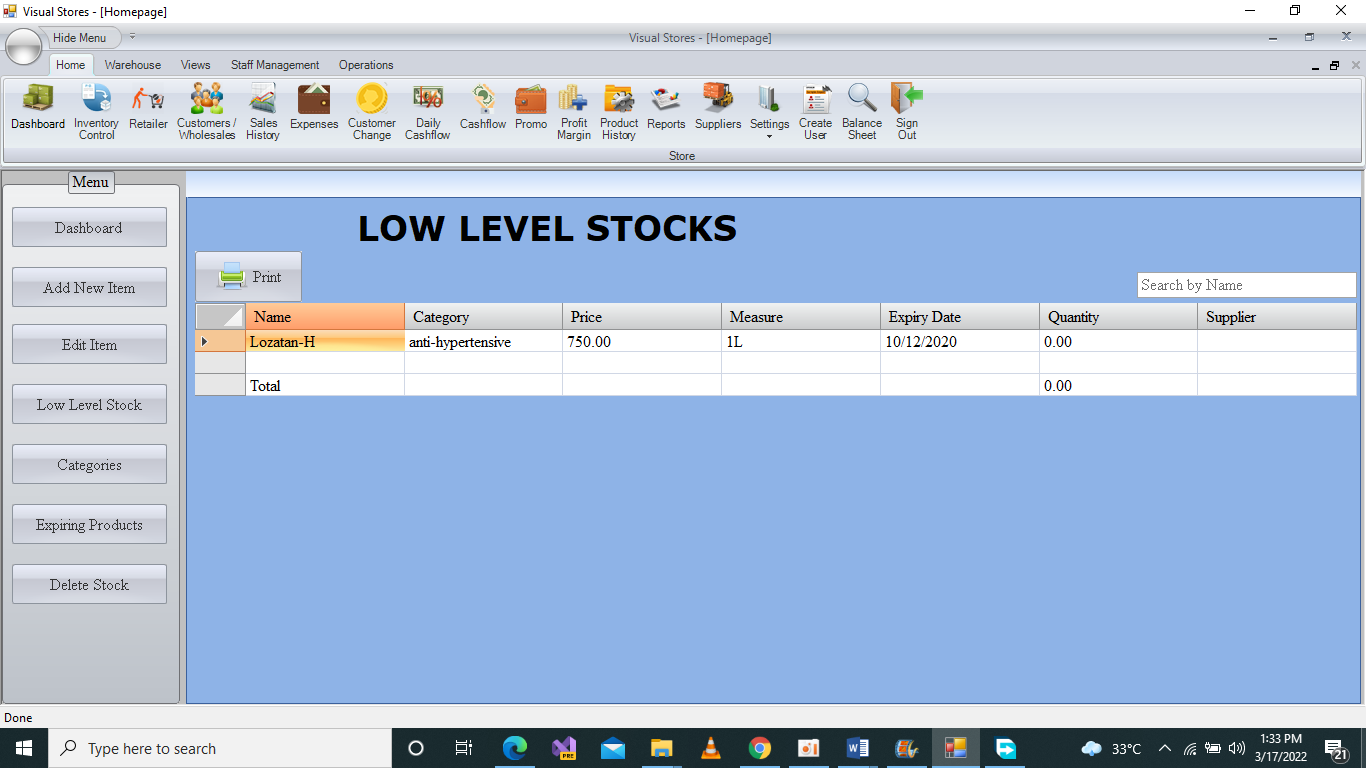This screenshot has height=768, width=1366.
Task: Click the Sign Out icon
Action: click(907, 110)
